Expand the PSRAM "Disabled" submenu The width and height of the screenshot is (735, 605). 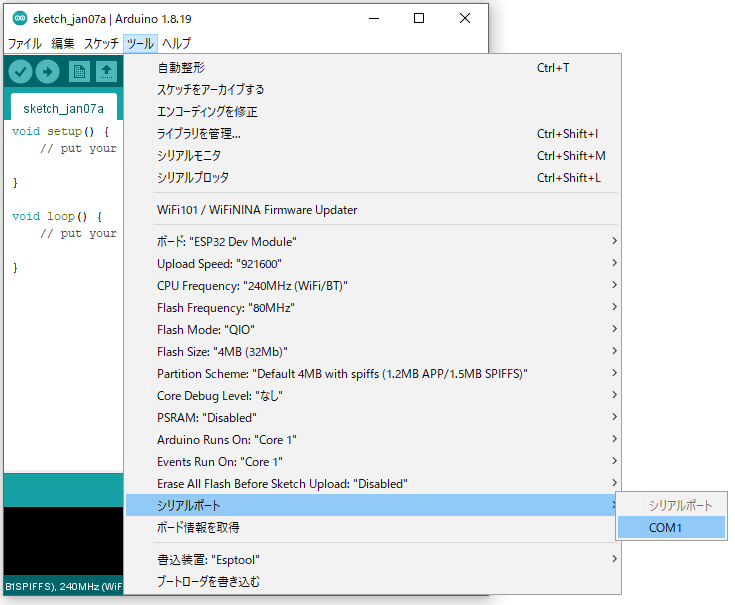click(373, 418)
